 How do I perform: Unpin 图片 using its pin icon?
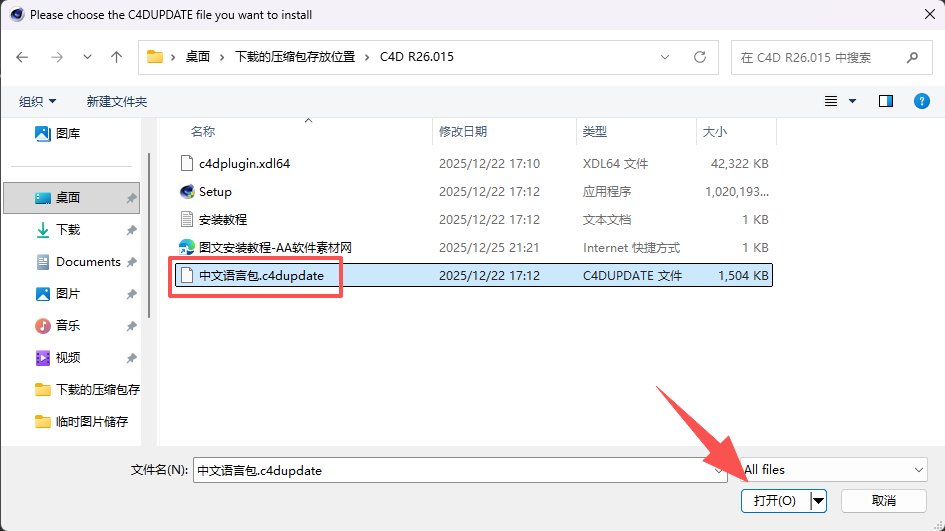pyautogui.click(x=131, y=294)
